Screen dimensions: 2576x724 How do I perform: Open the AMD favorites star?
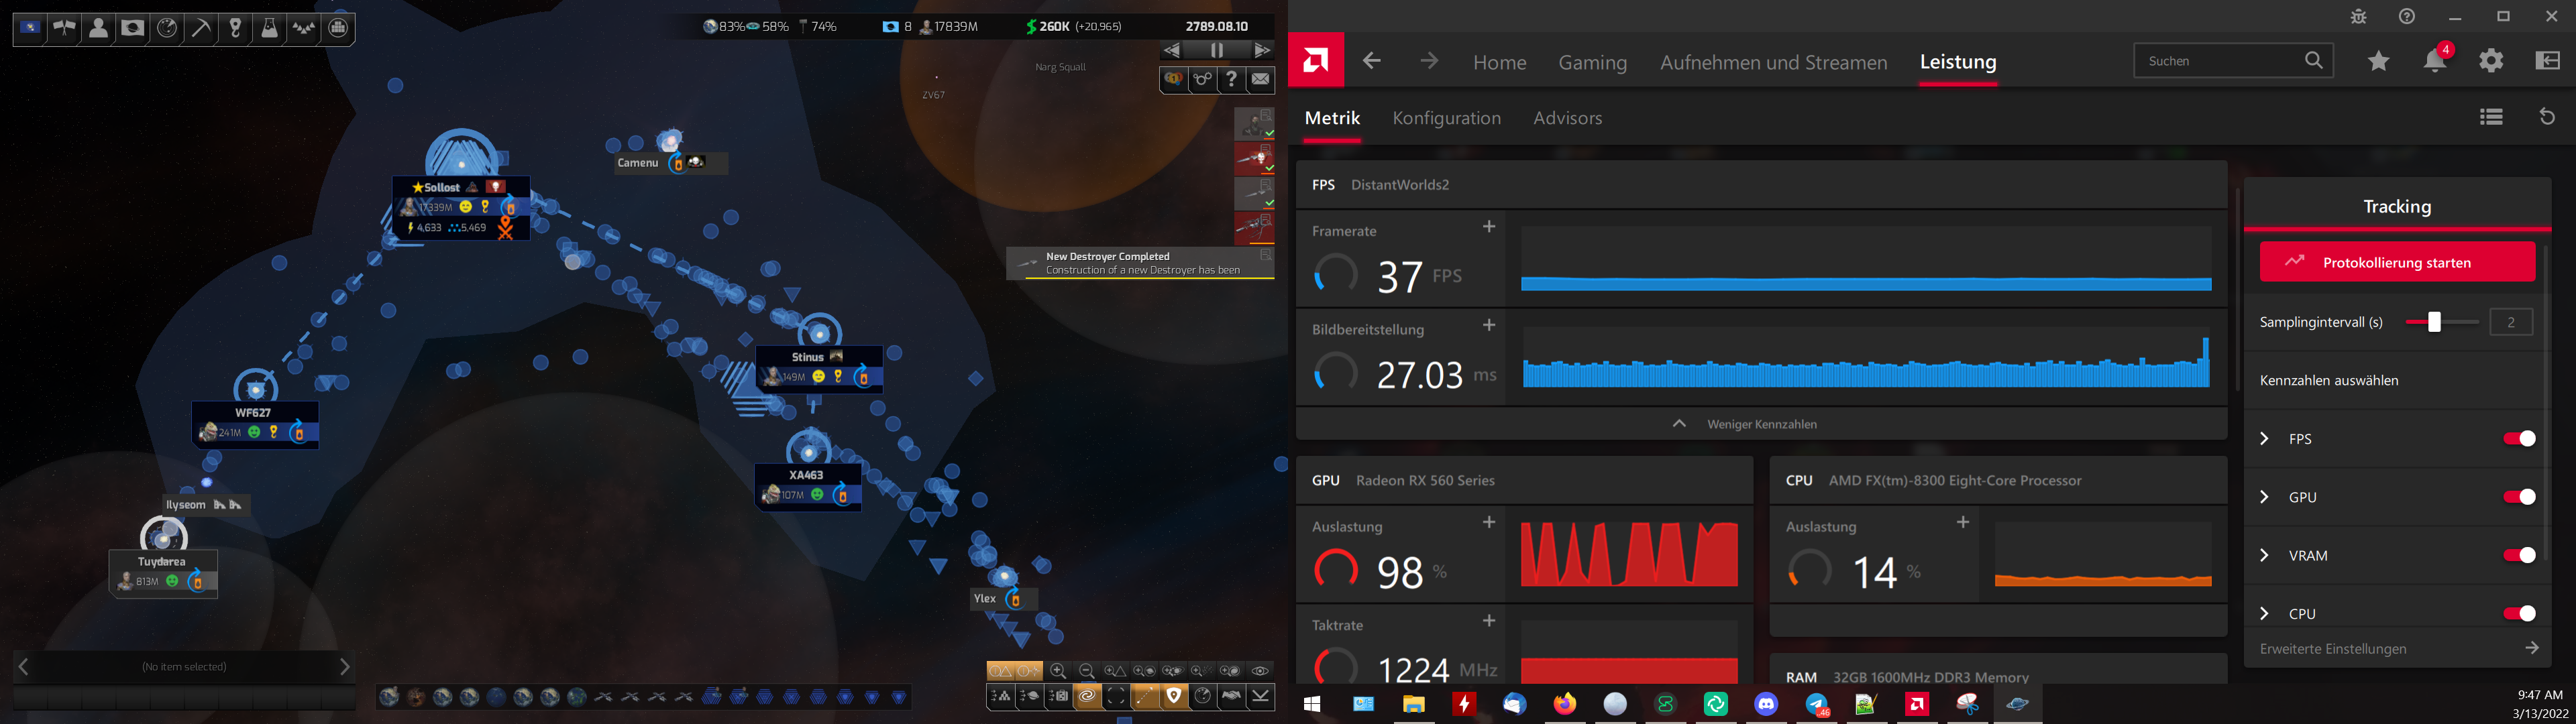[x=2378, y=61]
